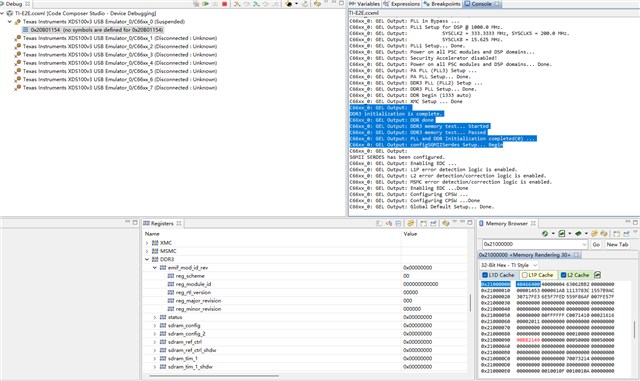Expand the MSMC register group
The image size is (640, 381).
point(147,251)
